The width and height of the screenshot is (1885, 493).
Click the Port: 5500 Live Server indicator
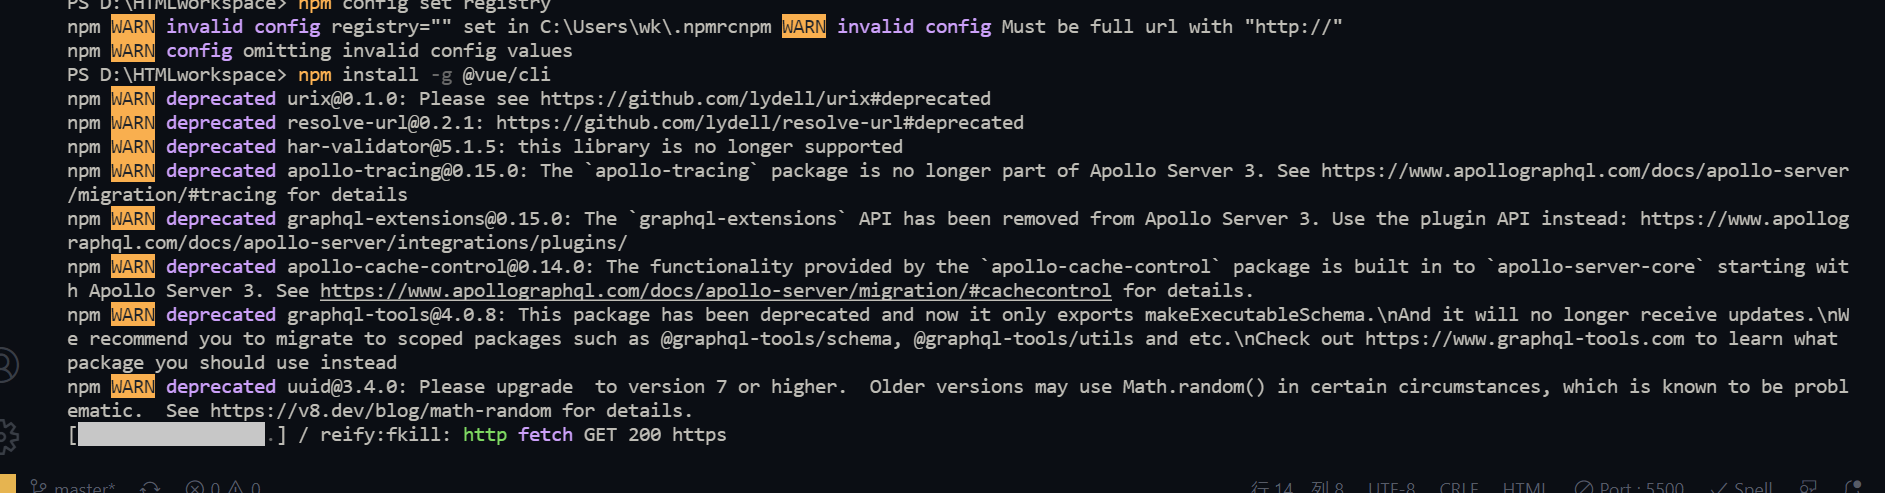[x=1629, y=487]
